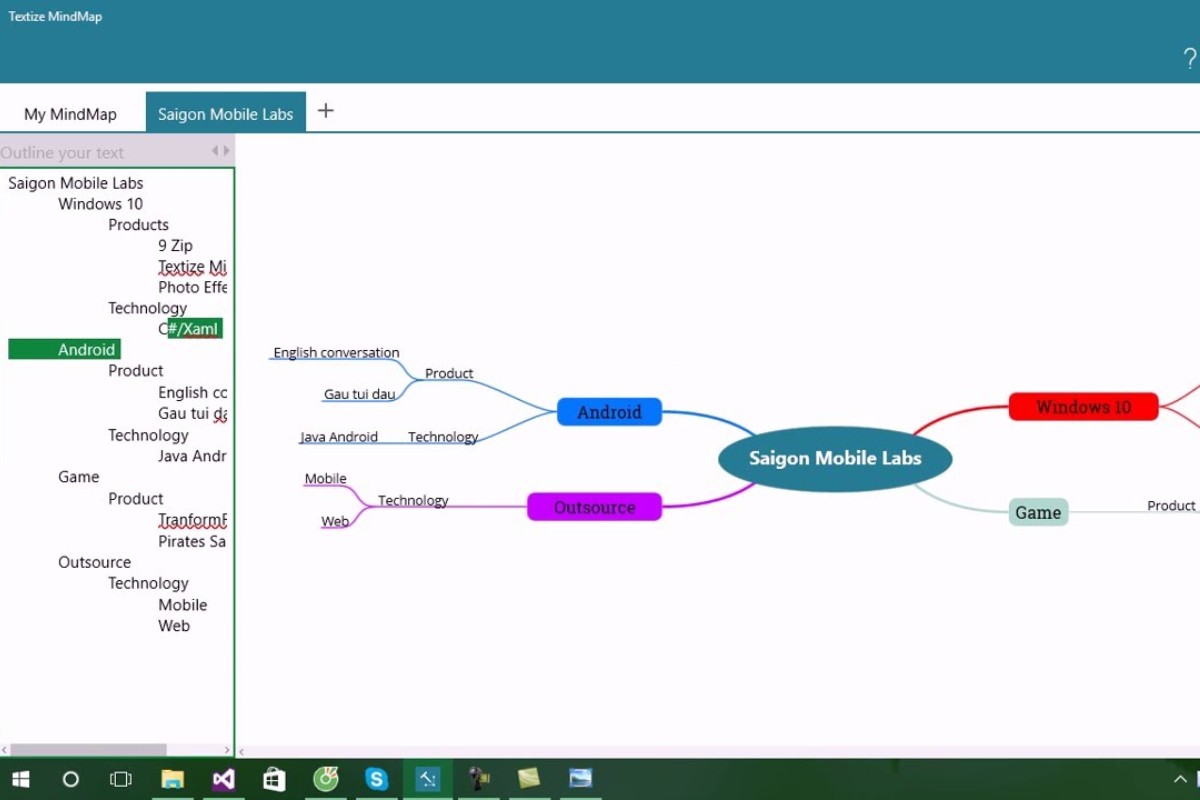Click TranformE line in outline
The image size is (1200, 800).
[192, 520]
